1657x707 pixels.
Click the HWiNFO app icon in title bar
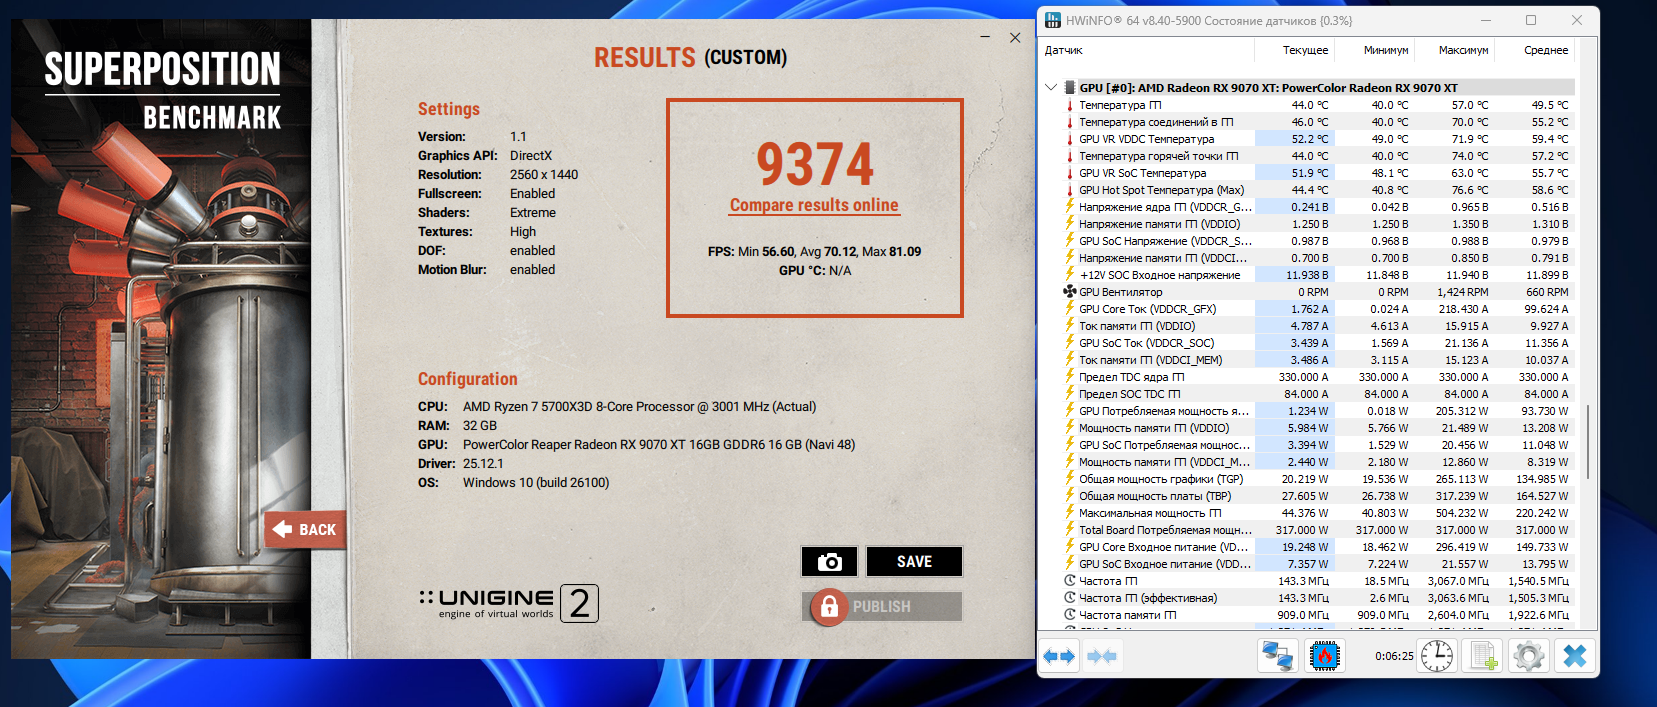tap(1053, 20)
